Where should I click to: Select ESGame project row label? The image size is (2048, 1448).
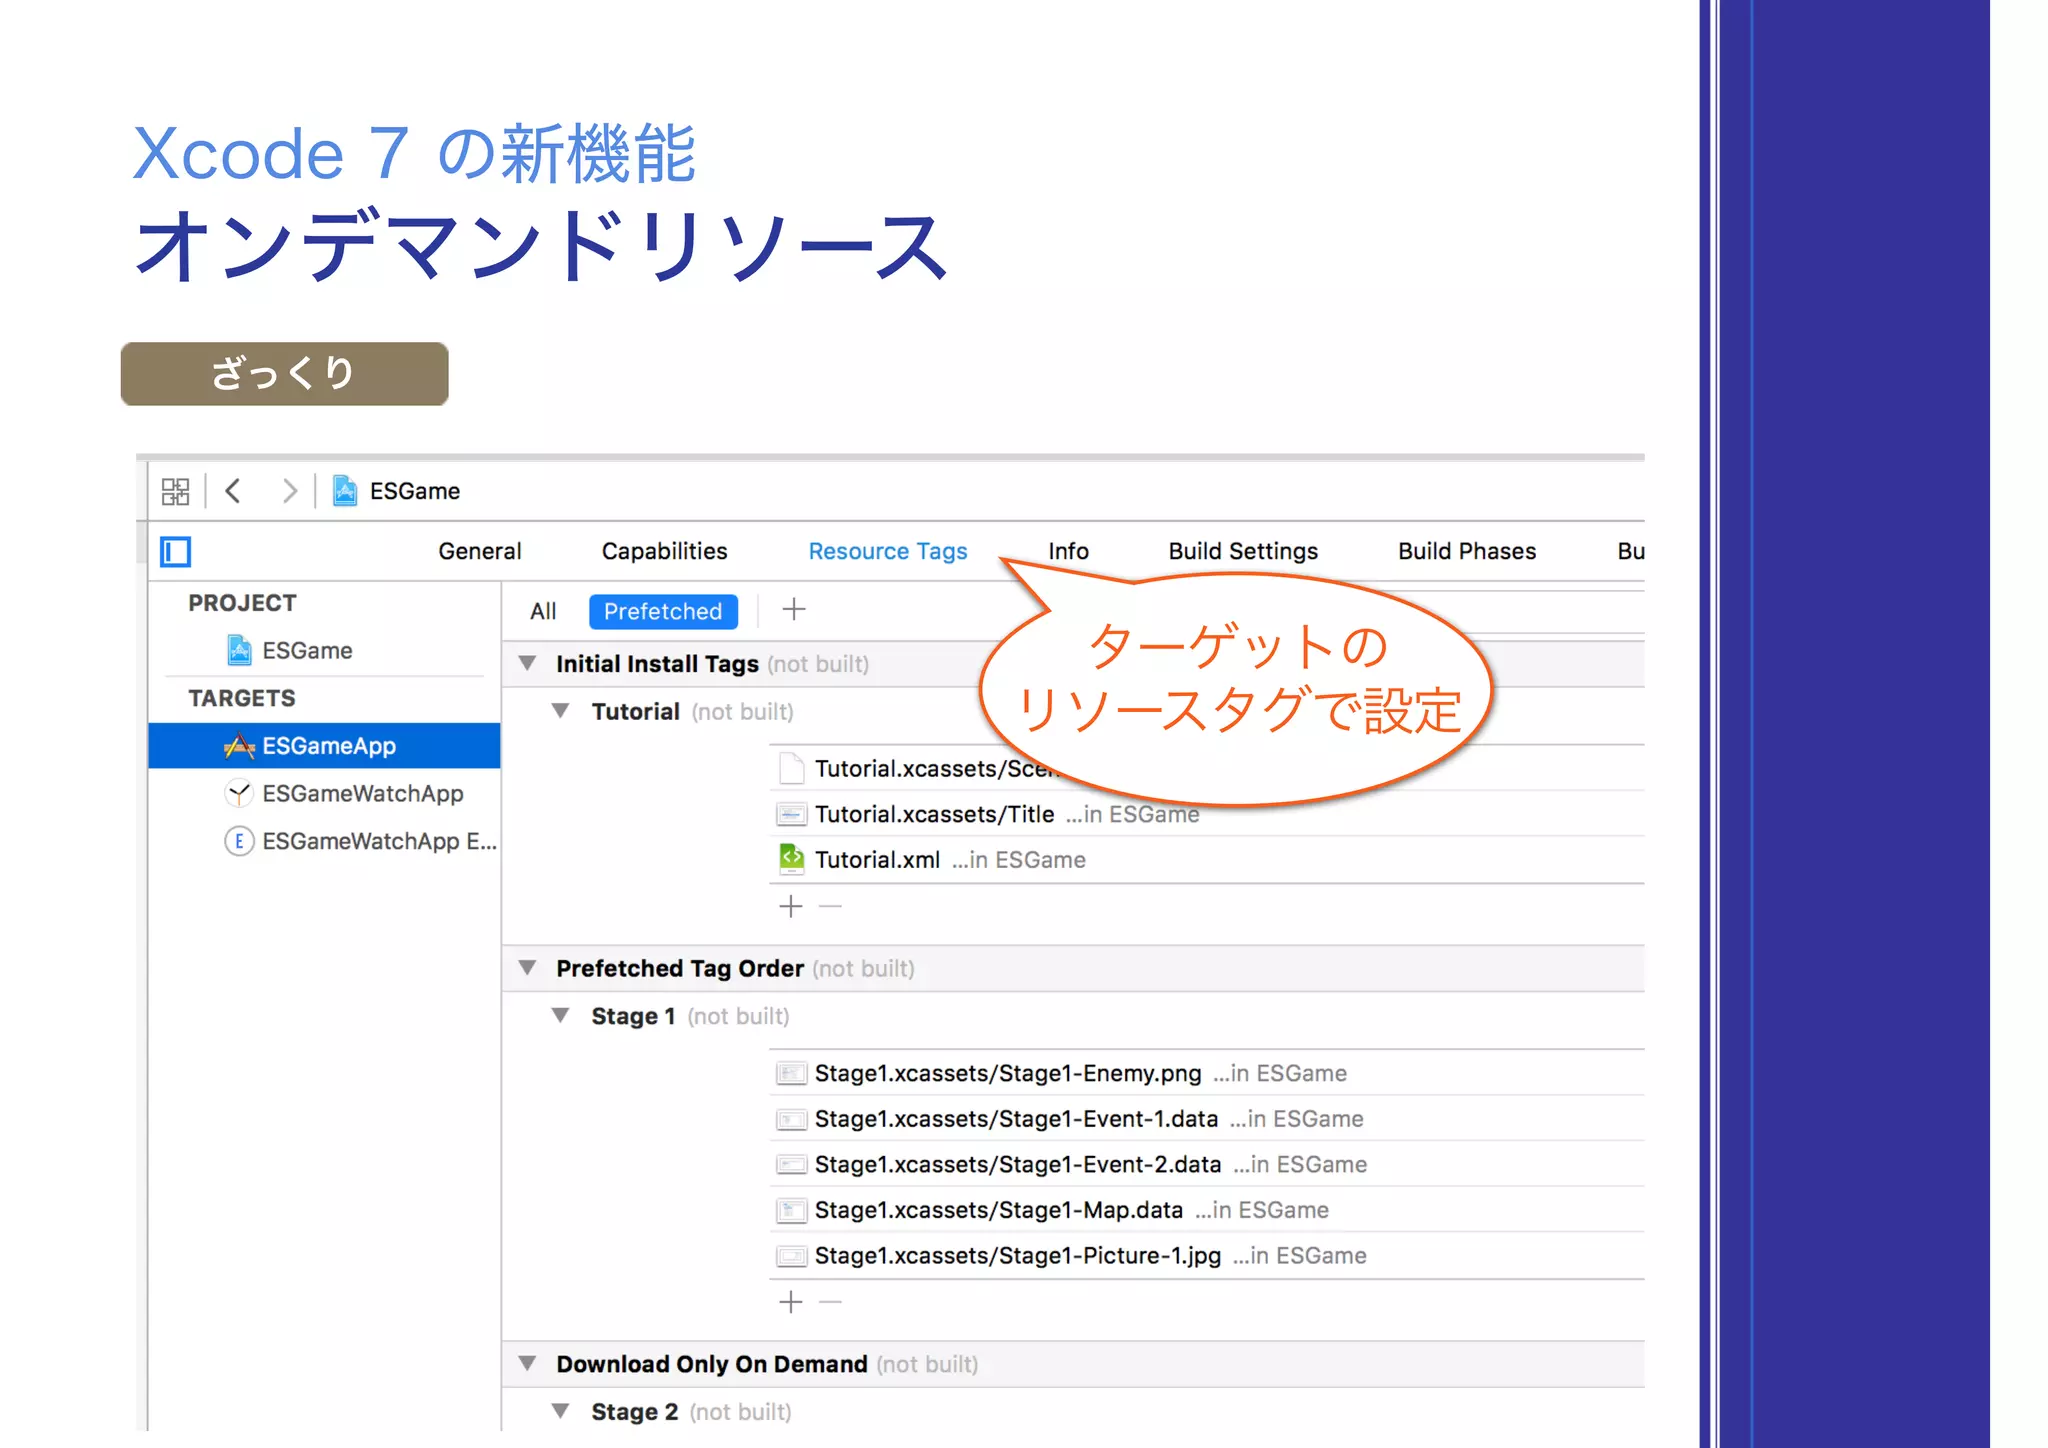pos(307,651)
